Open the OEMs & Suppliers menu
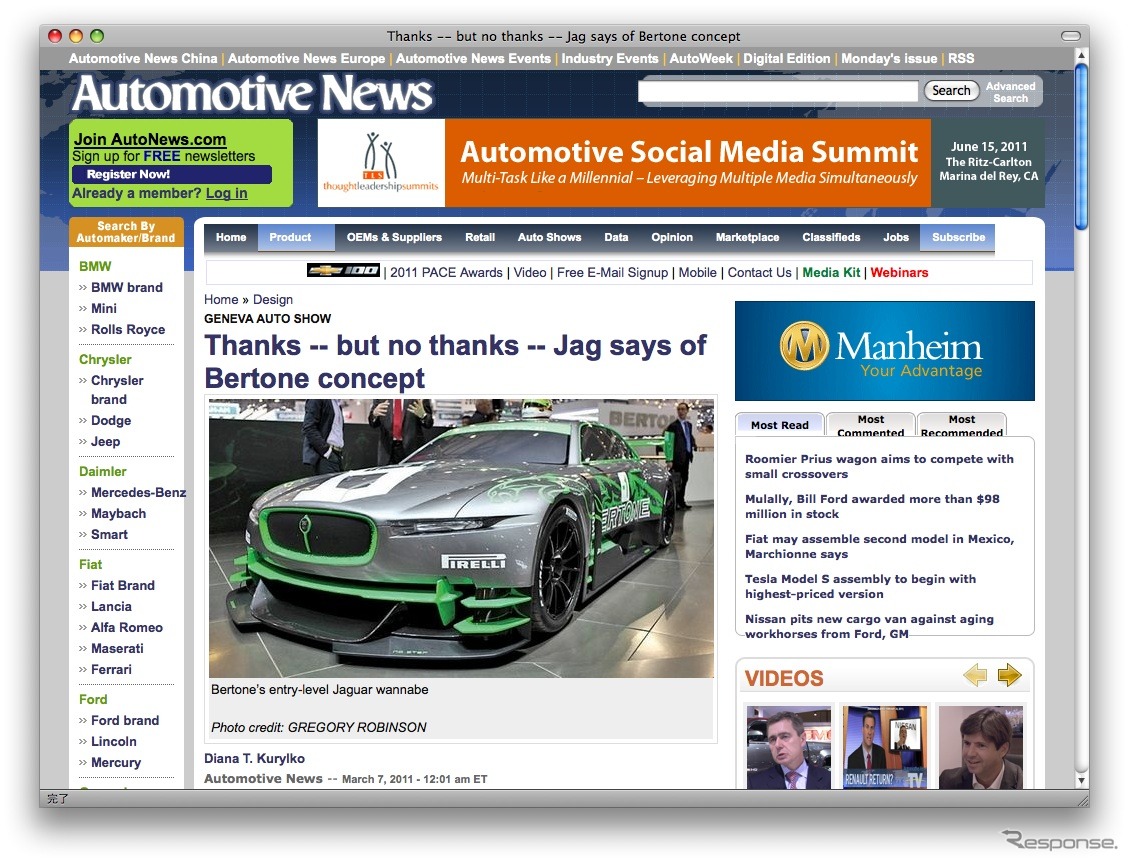Viewport: 1129px width, 862px height. tap(394, 238)
